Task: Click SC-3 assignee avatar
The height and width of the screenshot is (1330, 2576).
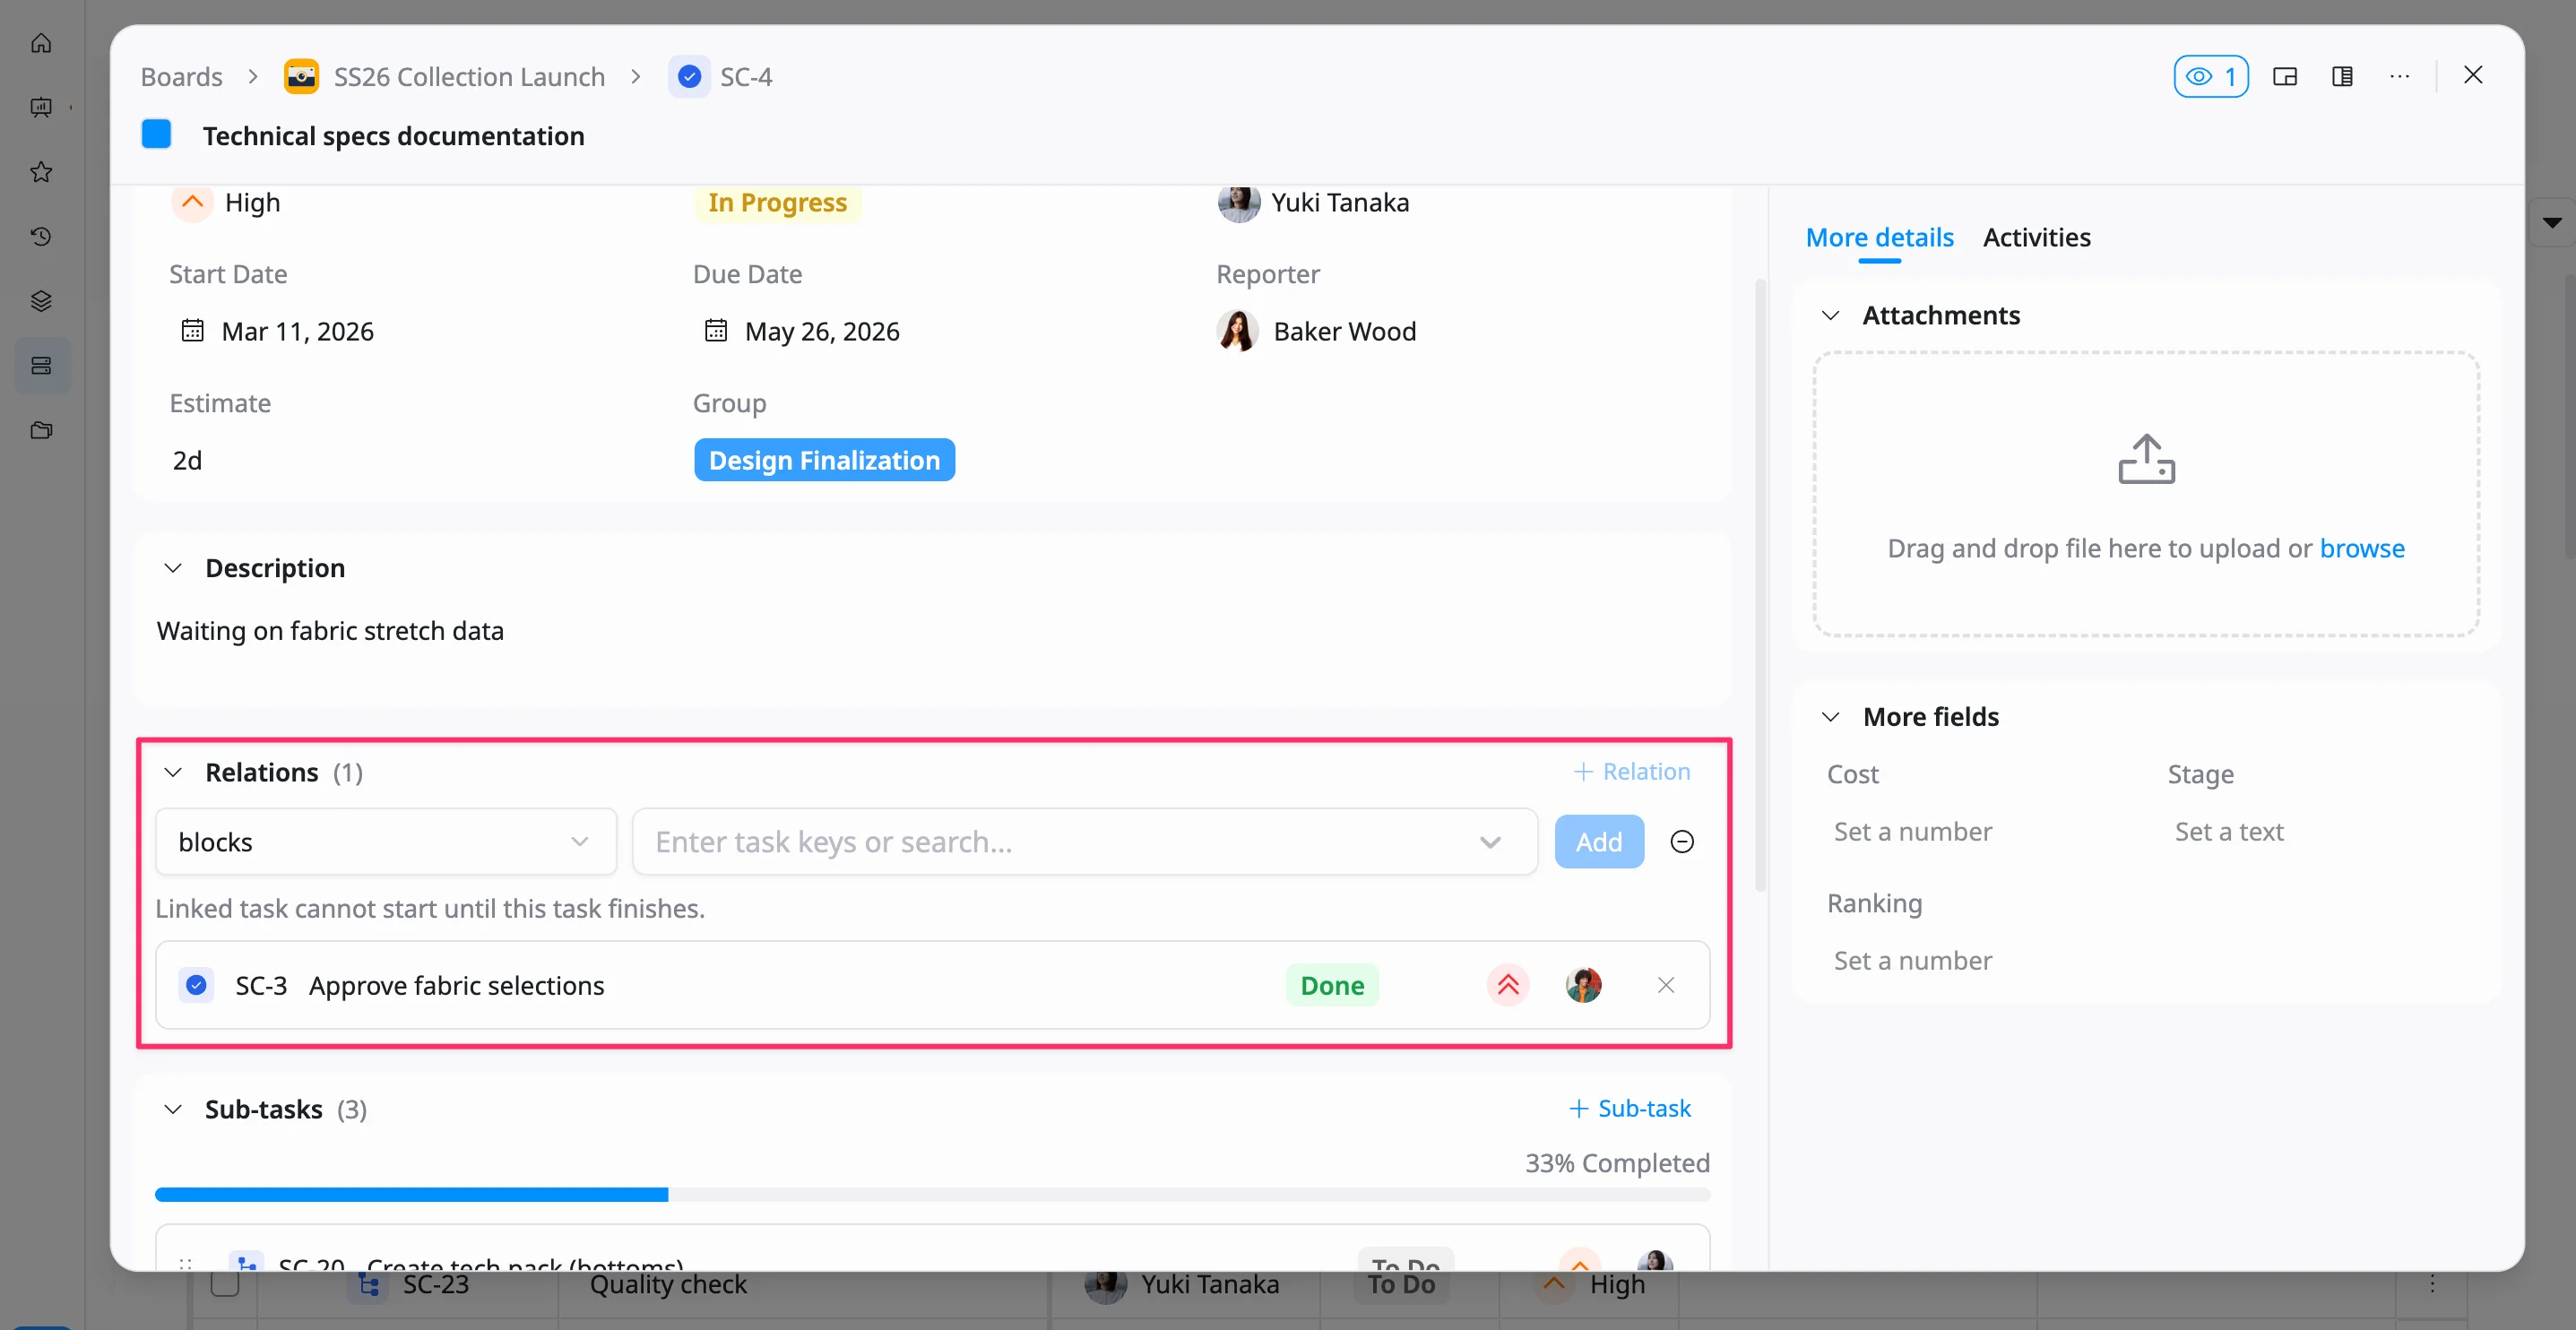Action: (x=1583, y=986)
